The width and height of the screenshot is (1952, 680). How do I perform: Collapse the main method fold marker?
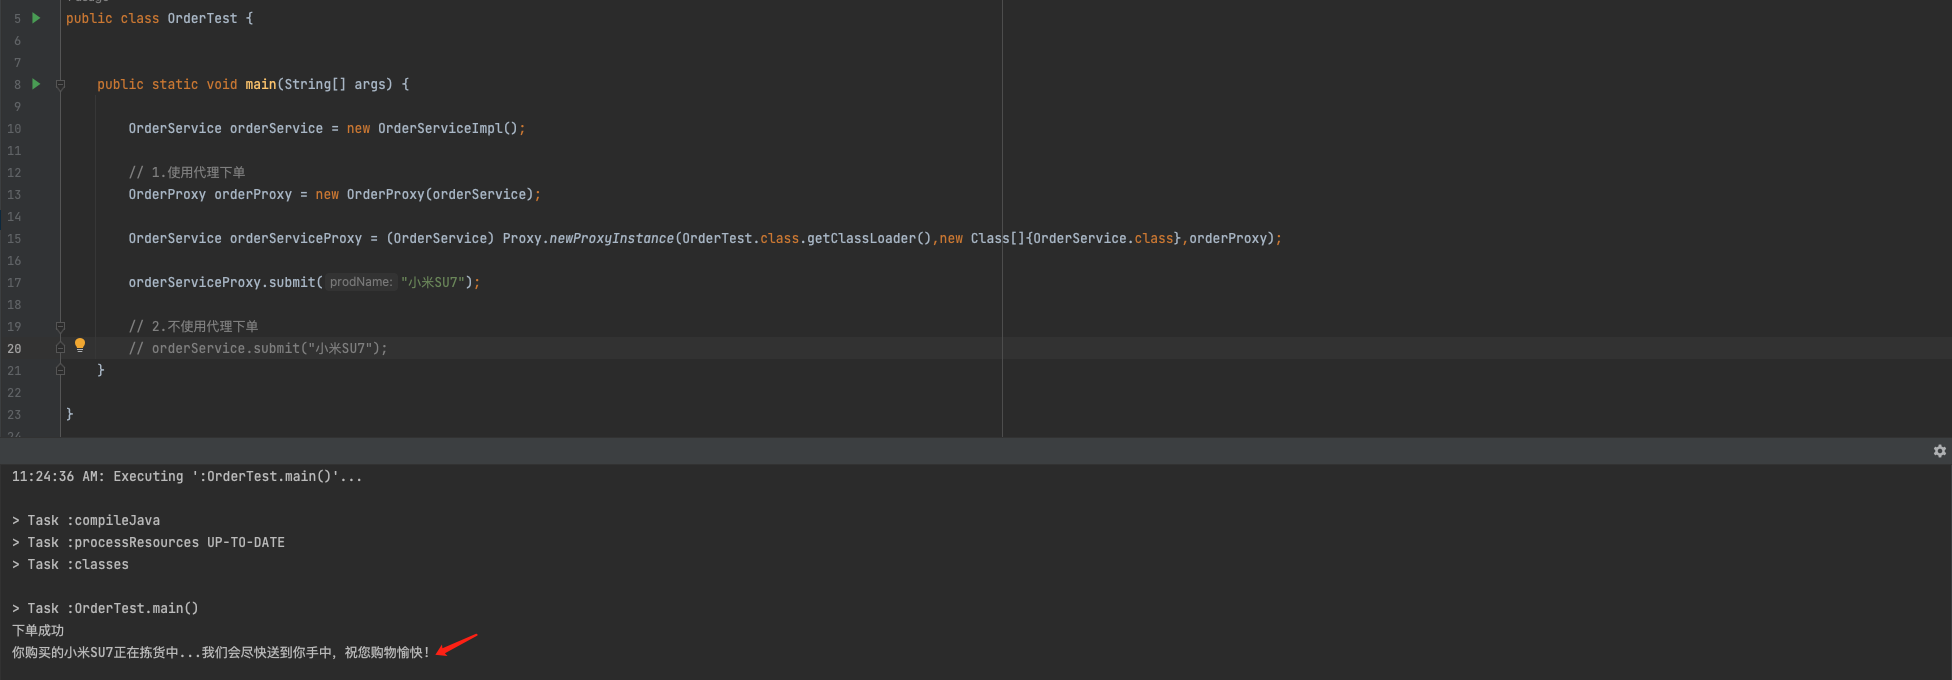pos(60,85)
